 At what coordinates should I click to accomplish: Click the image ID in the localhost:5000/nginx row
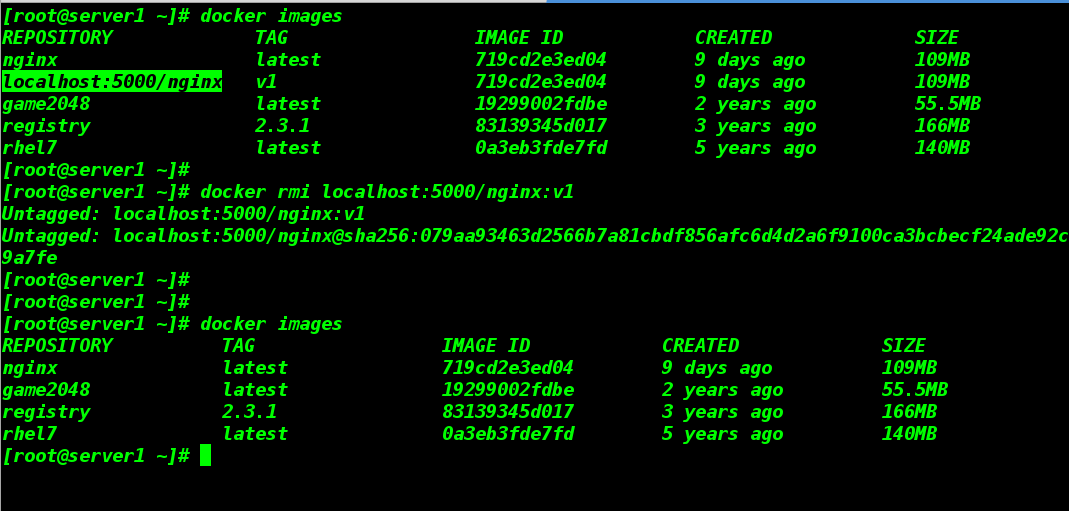pos(541,82)
